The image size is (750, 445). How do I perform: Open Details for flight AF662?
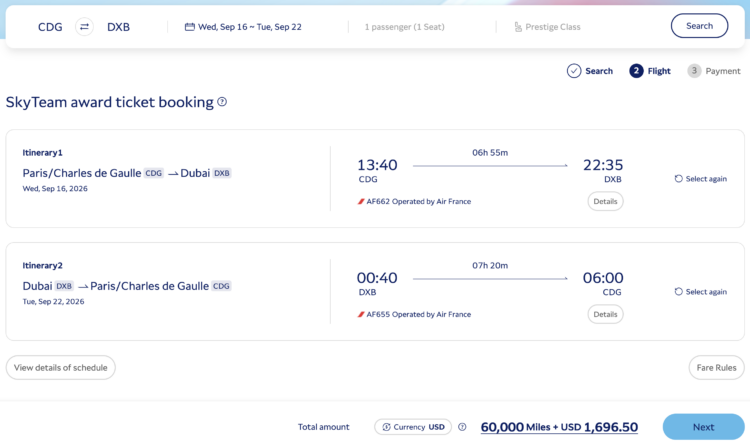(x=605, y=201)
